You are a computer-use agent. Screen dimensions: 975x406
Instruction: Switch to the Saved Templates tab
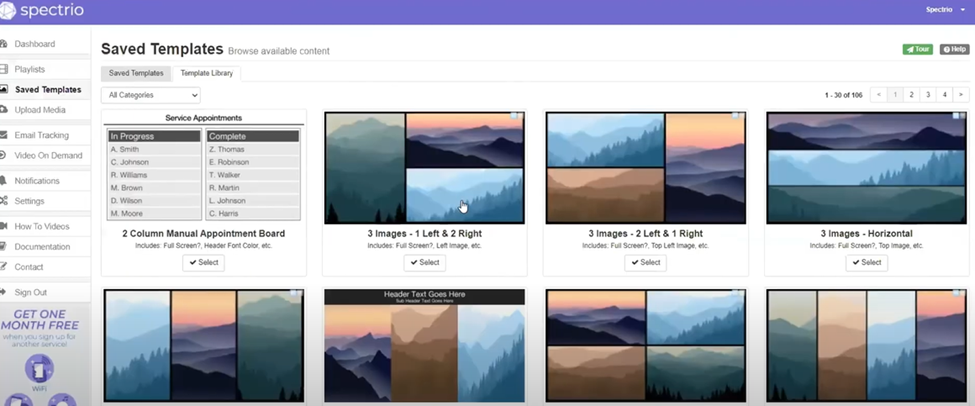pos(136,73)
